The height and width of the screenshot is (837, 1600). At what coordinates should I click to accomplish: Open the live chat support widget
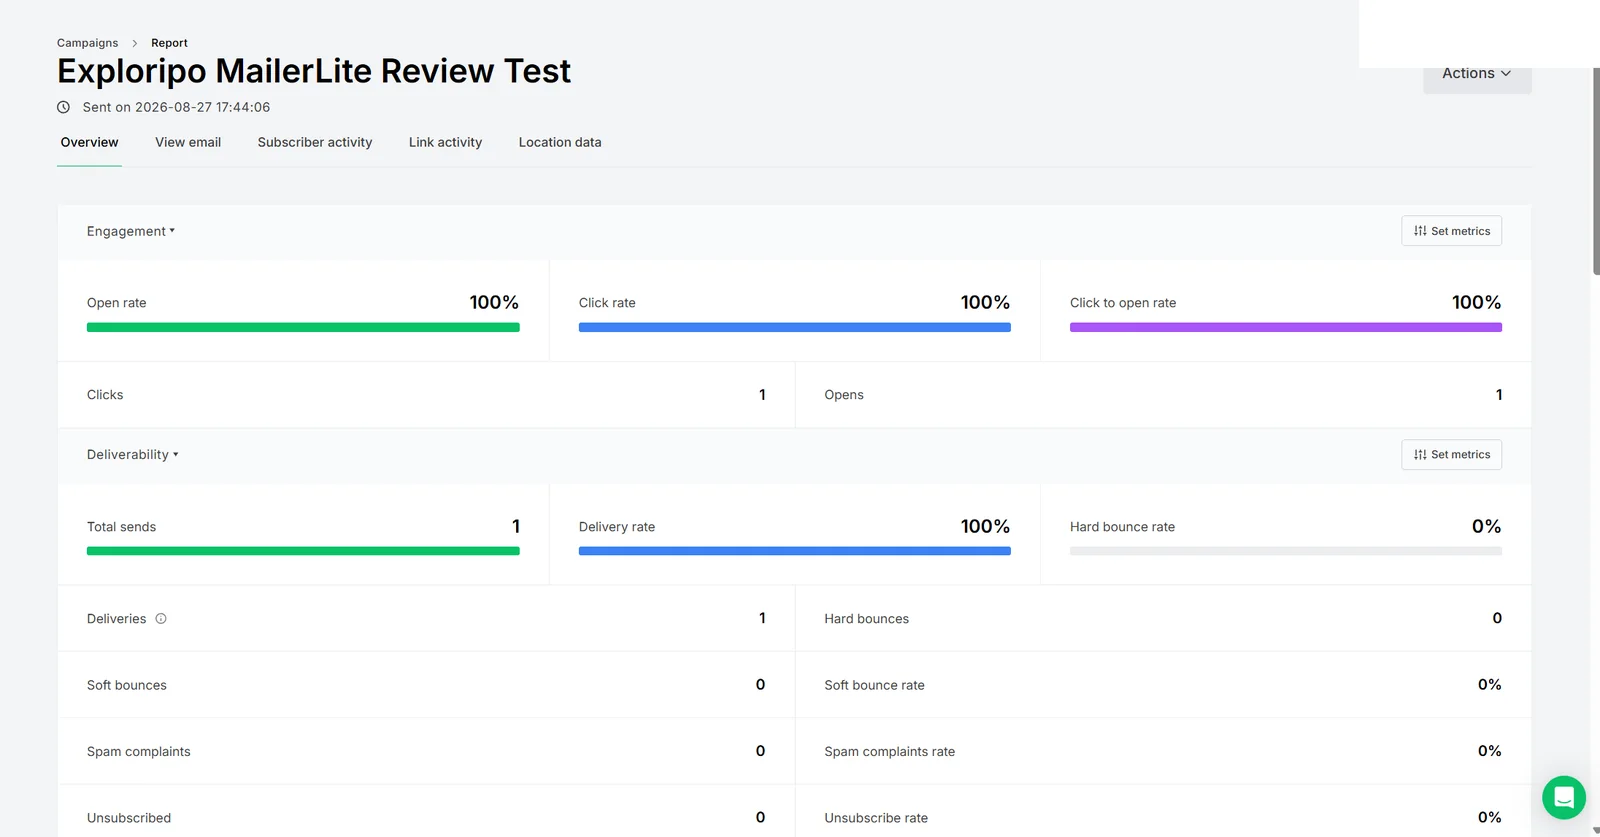coord(1564,798)
